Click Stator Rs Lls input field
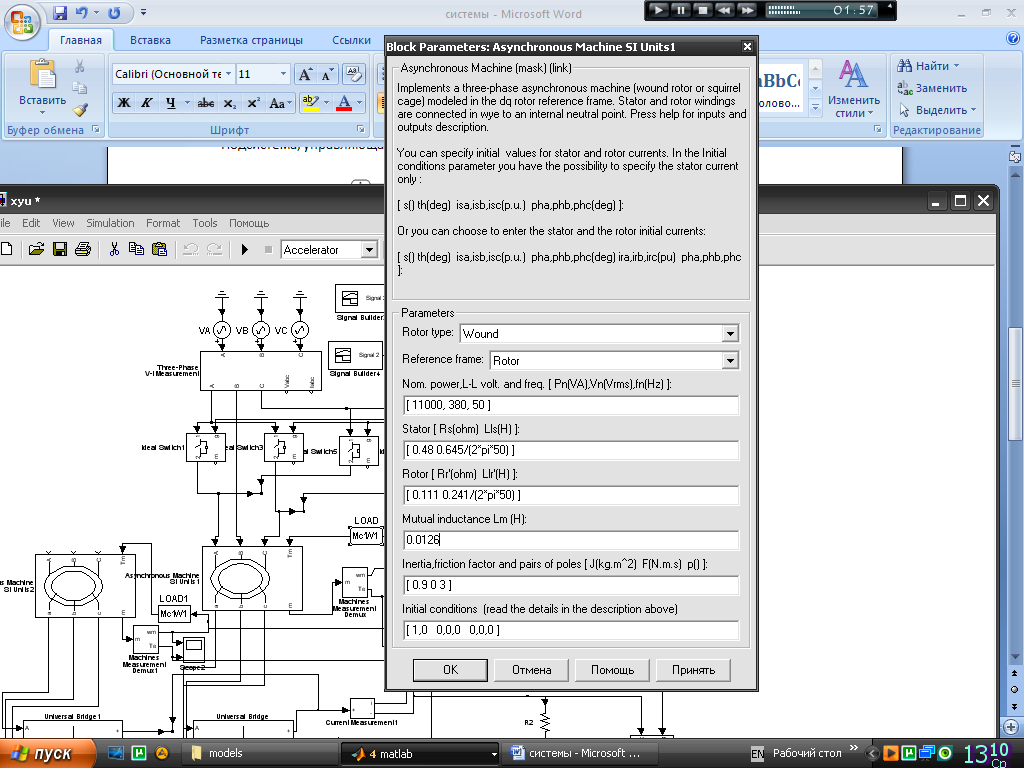 tap(571, 450)
